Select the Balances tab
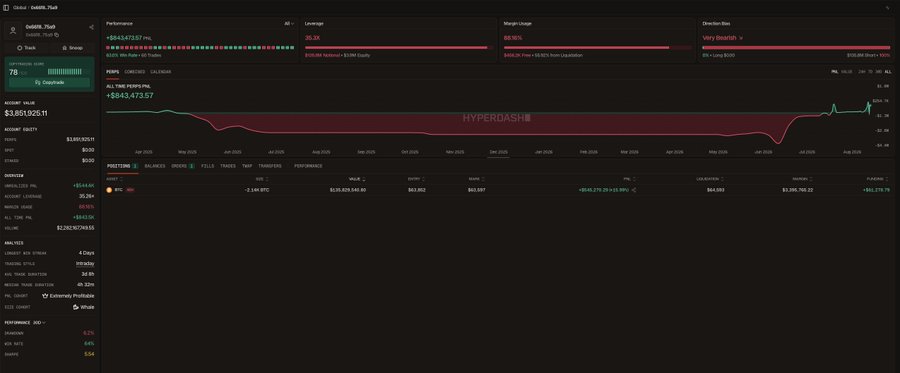Viewport: 900px width, 373px height. 155,166
